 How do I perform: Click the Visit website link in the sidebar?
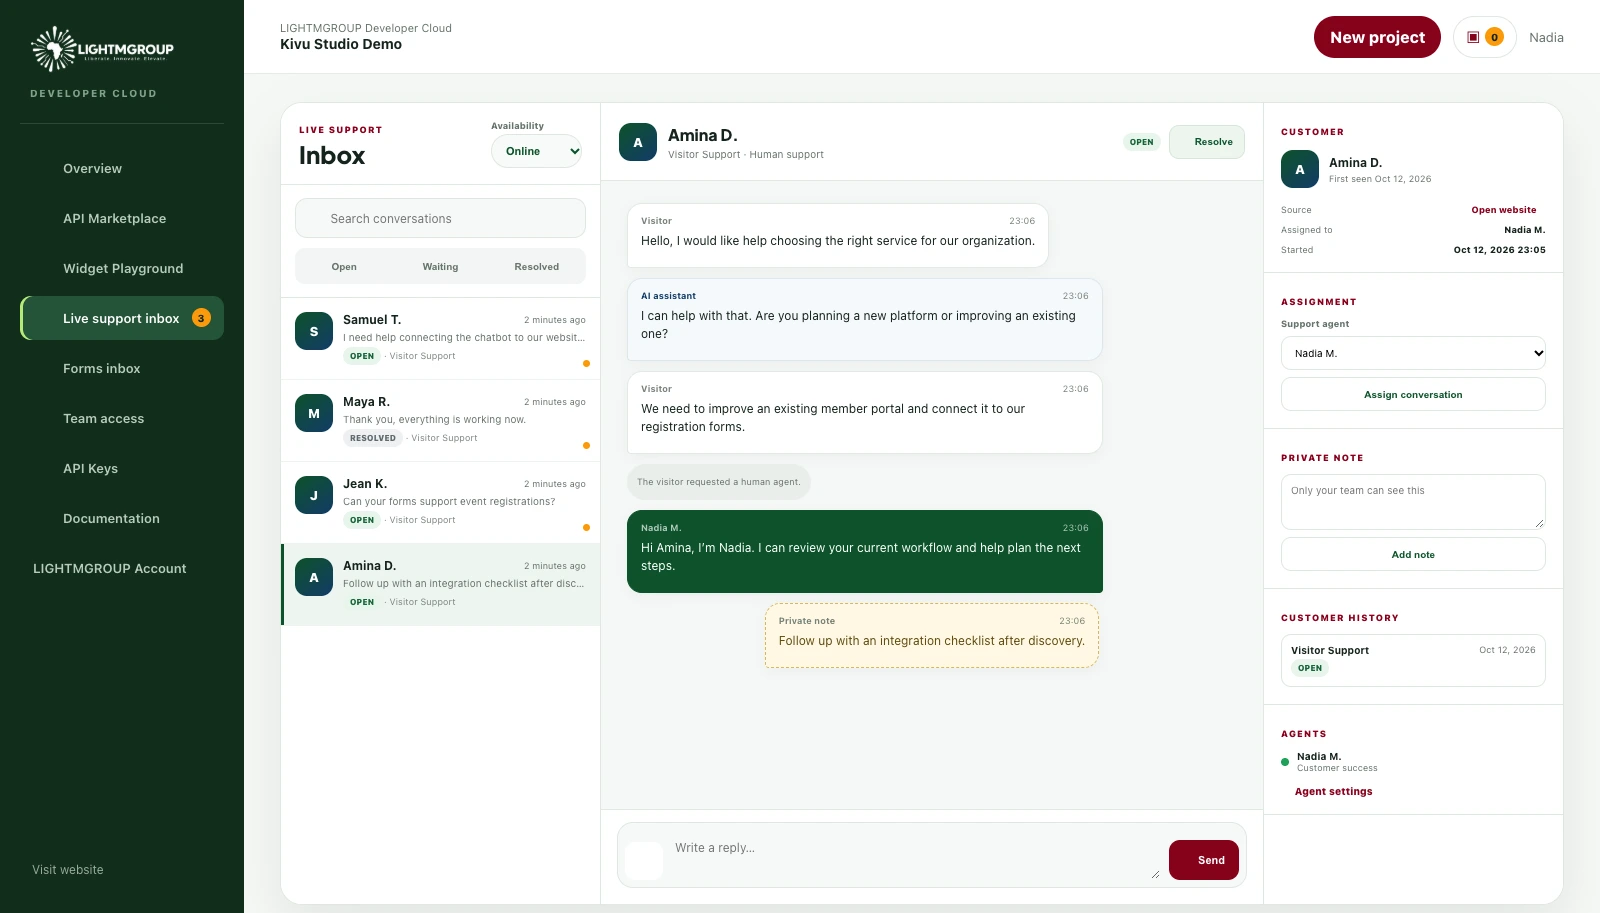[68, 870]
